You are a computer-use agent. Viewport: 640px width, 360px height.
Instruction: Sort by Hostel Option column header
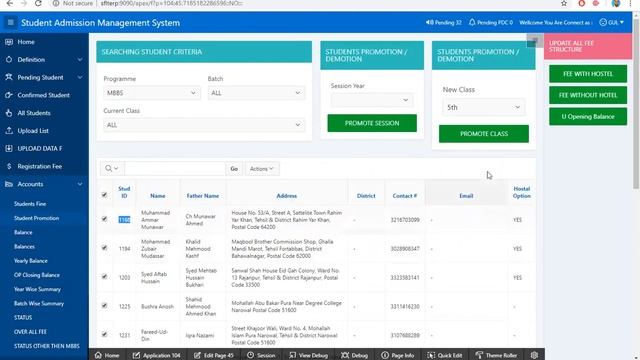click(522, 192)
